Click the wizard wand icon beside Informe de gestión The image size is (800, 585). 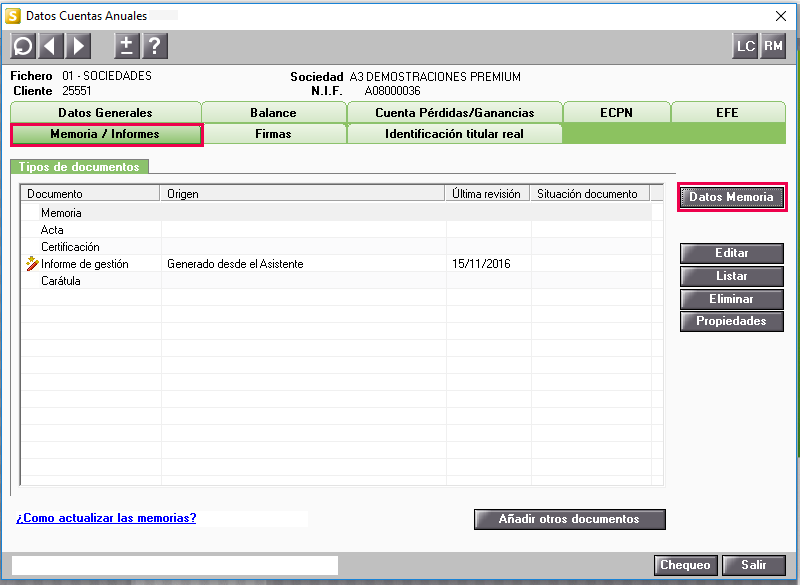point(32,264)
